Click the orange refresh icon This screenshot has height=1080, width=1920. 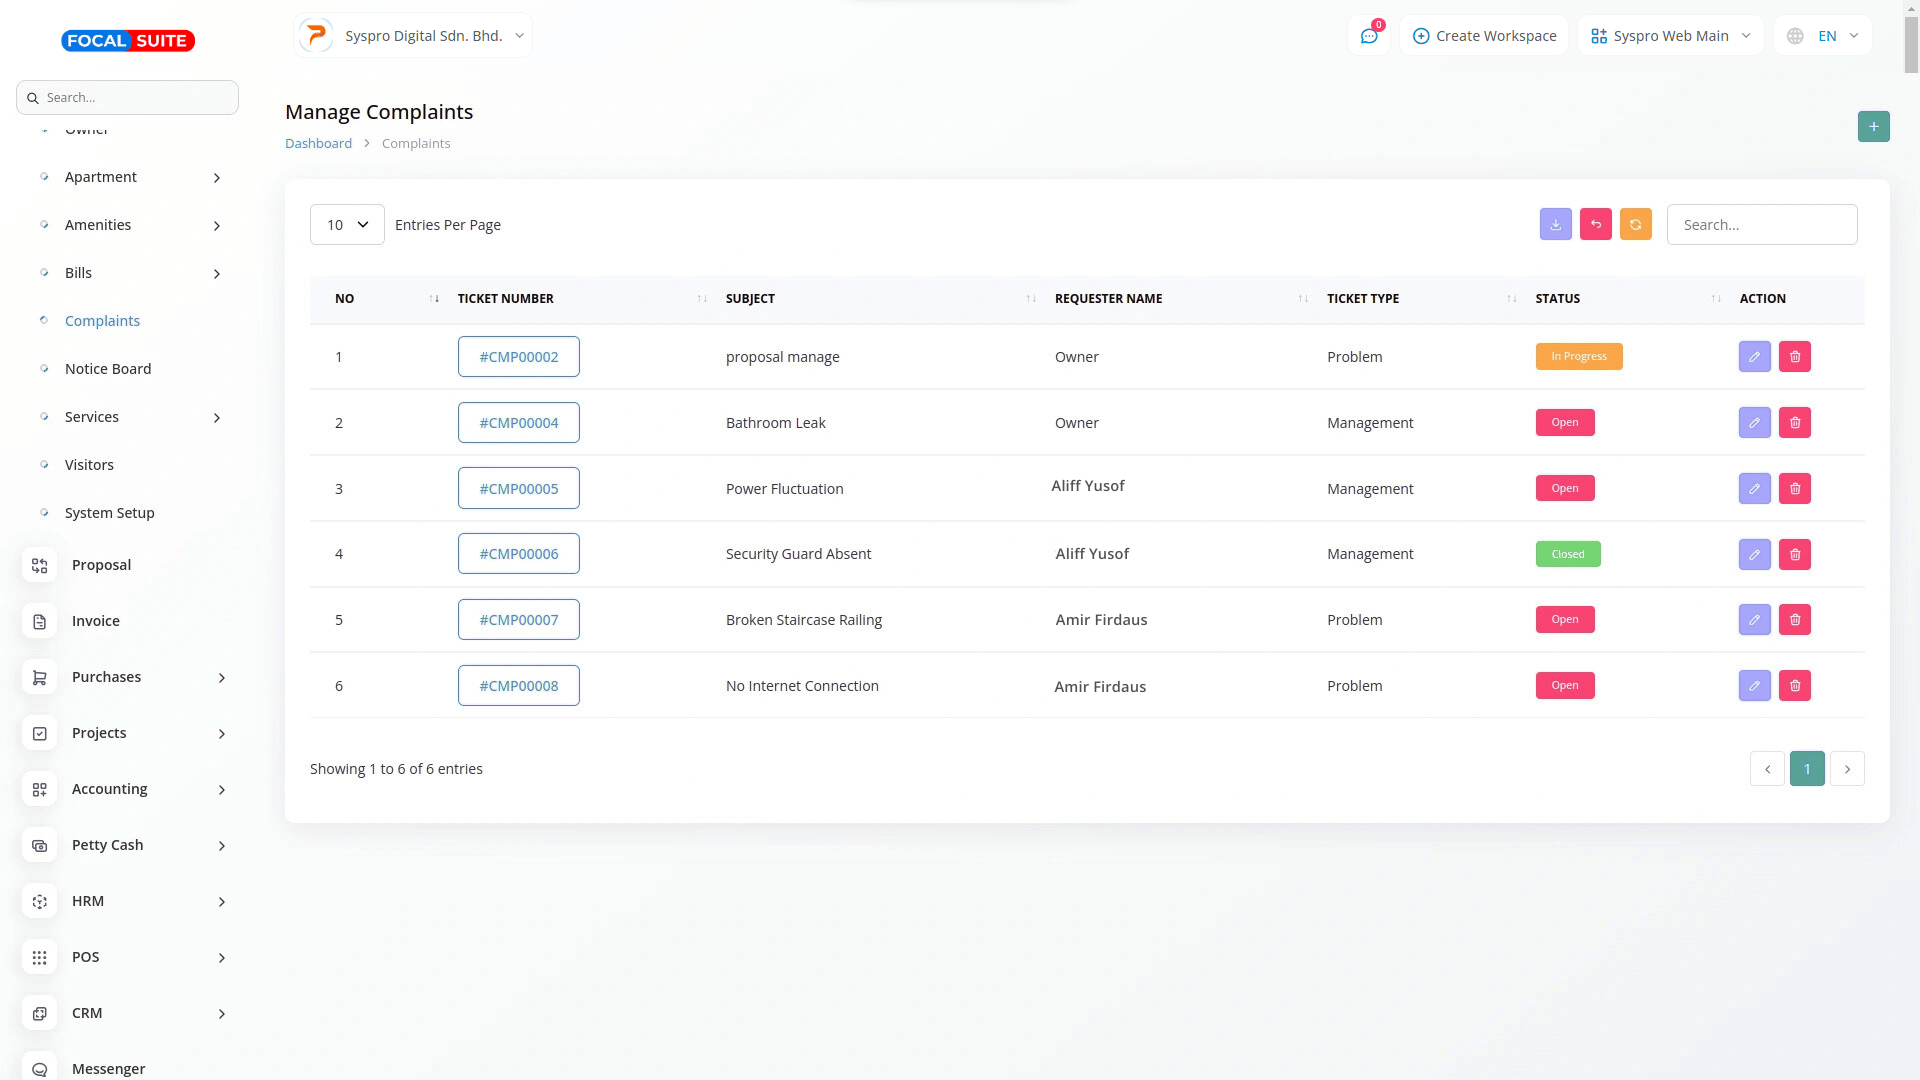1635,225
